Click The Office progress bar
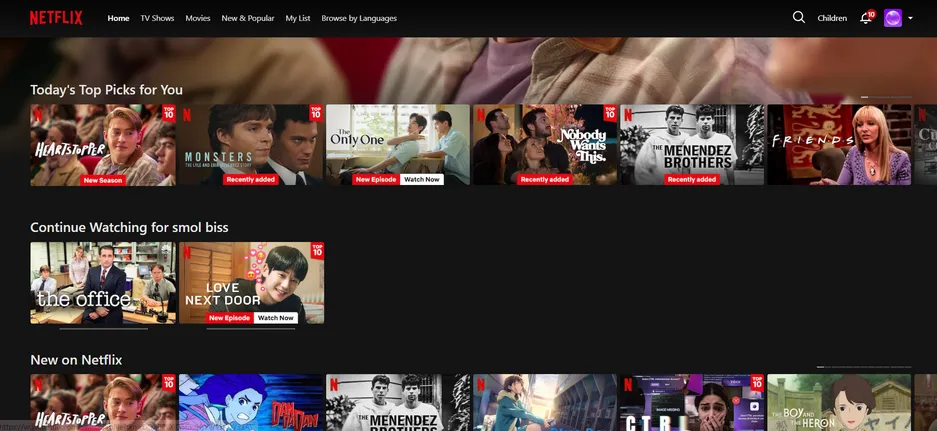Viewport: 937px width, 431px height. [103, 328]
